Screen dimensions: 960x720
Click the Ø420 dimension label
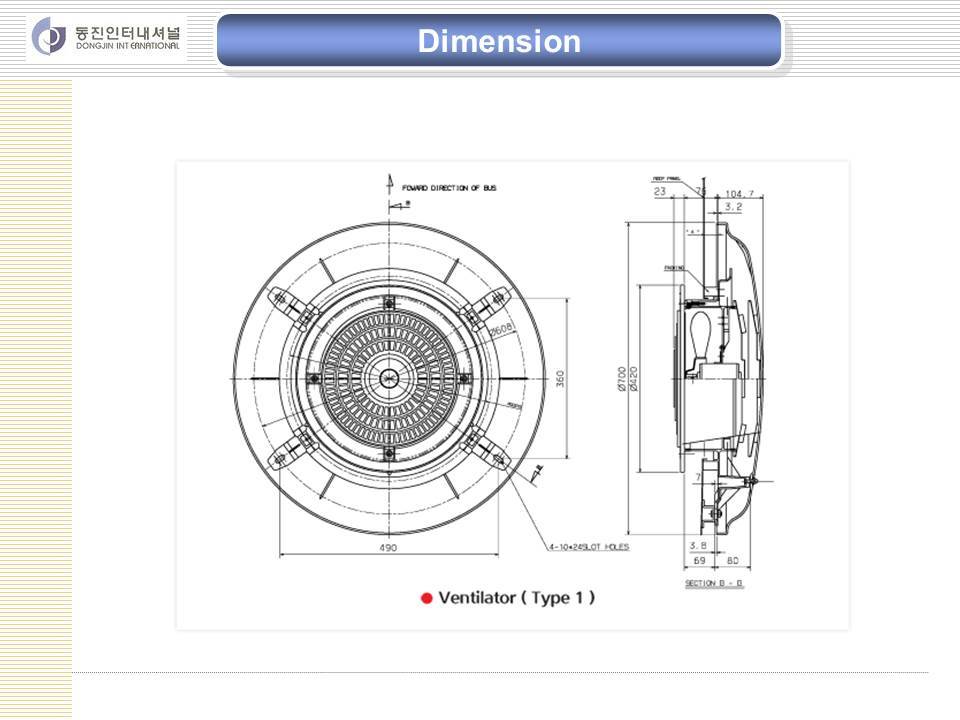pyautogui.click(x=634, y=380)
